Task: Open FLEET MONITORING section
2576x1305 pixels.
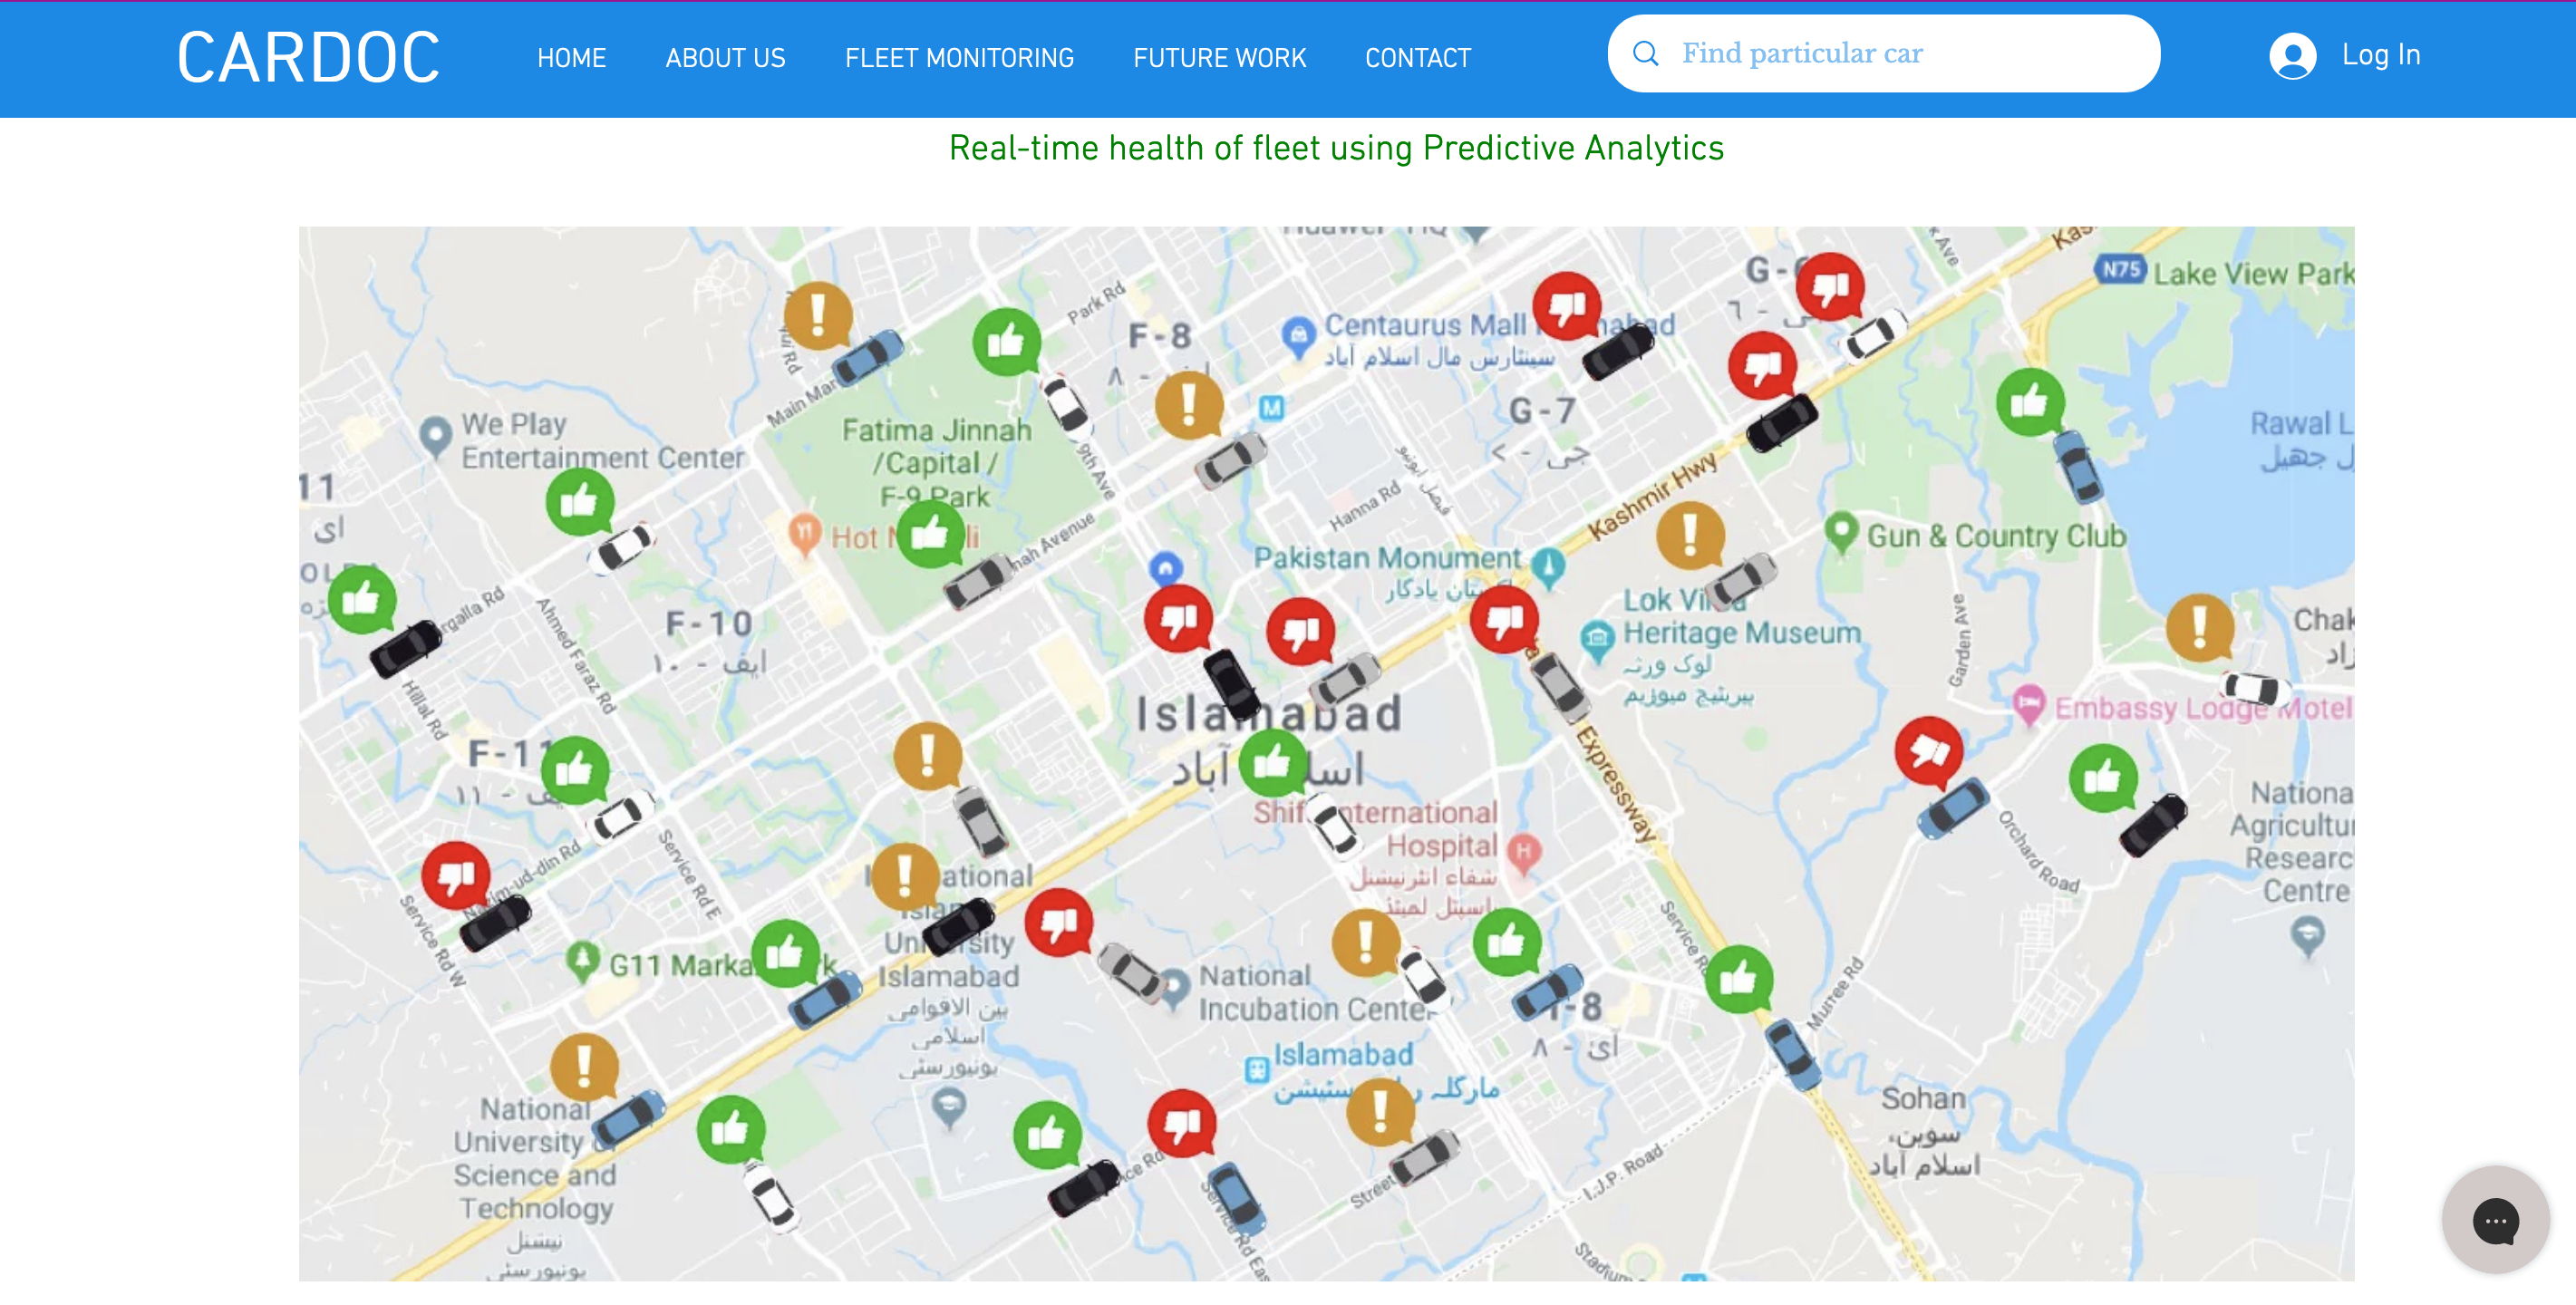Action: pyautogui.click(x=958, y=58)
